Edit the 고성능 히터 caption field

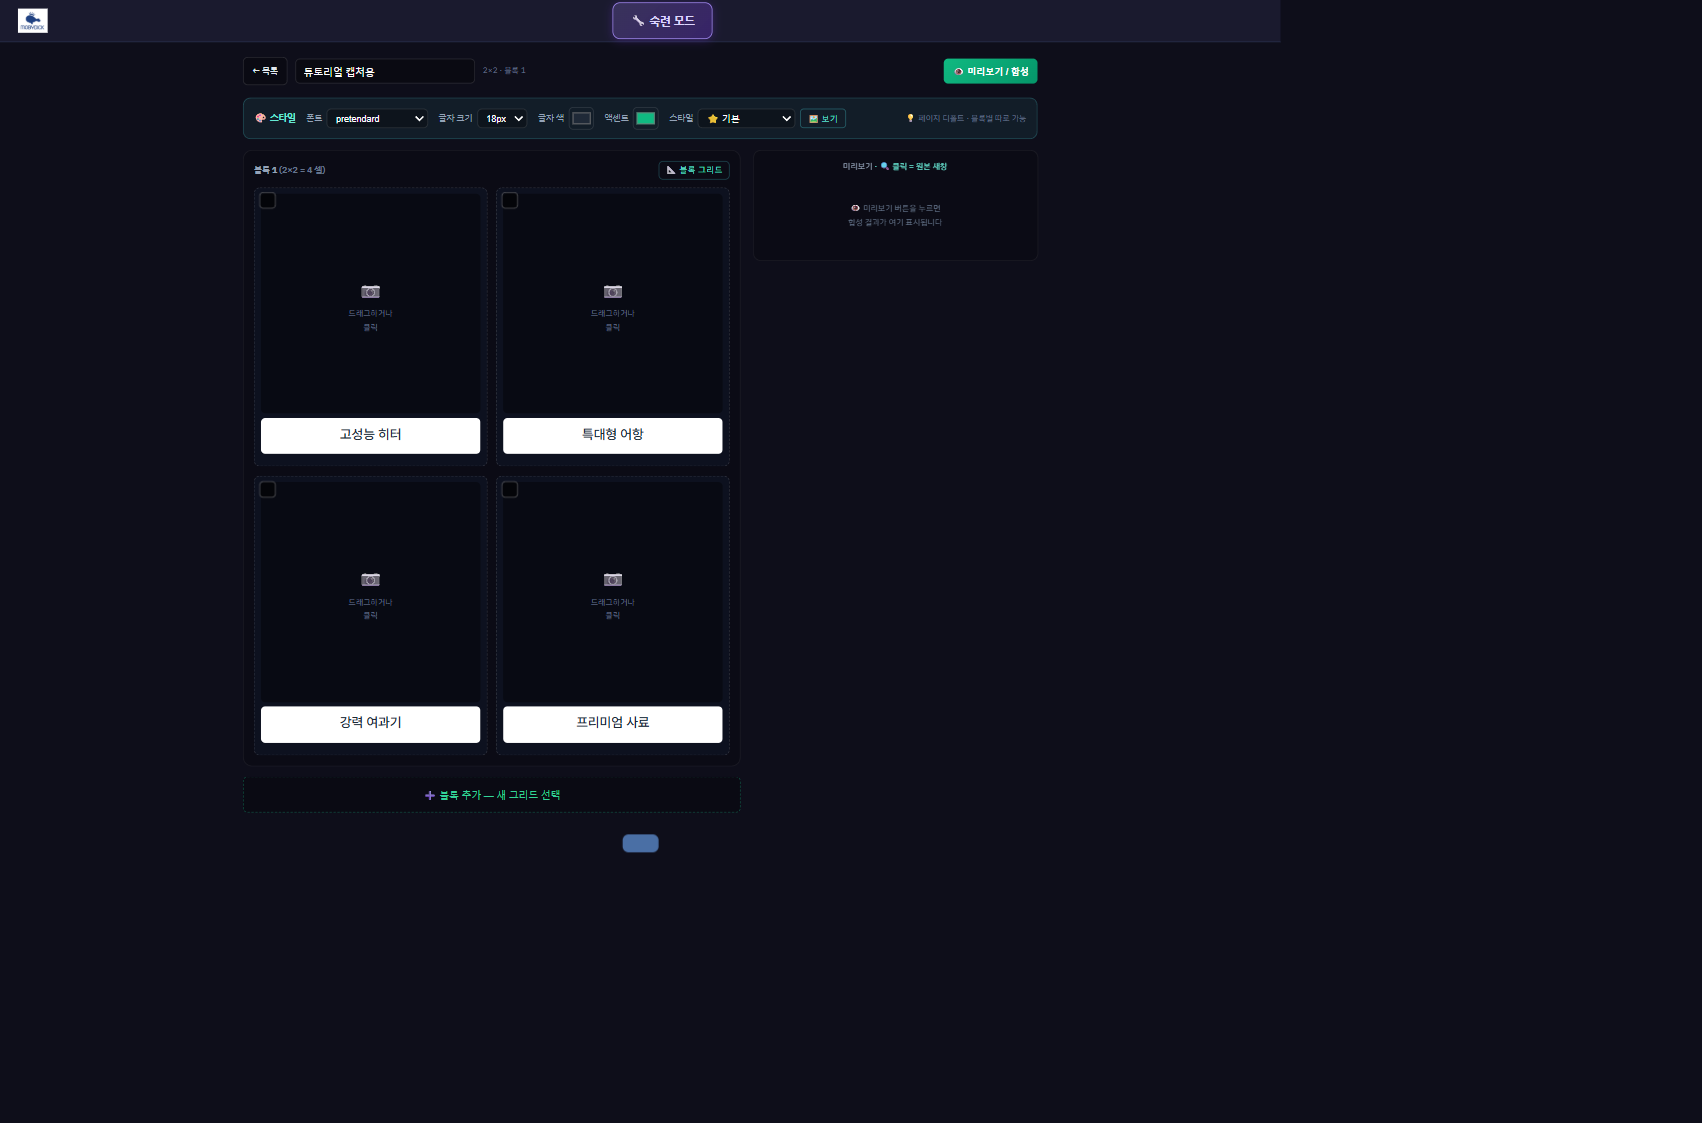(x=370, y=435)
